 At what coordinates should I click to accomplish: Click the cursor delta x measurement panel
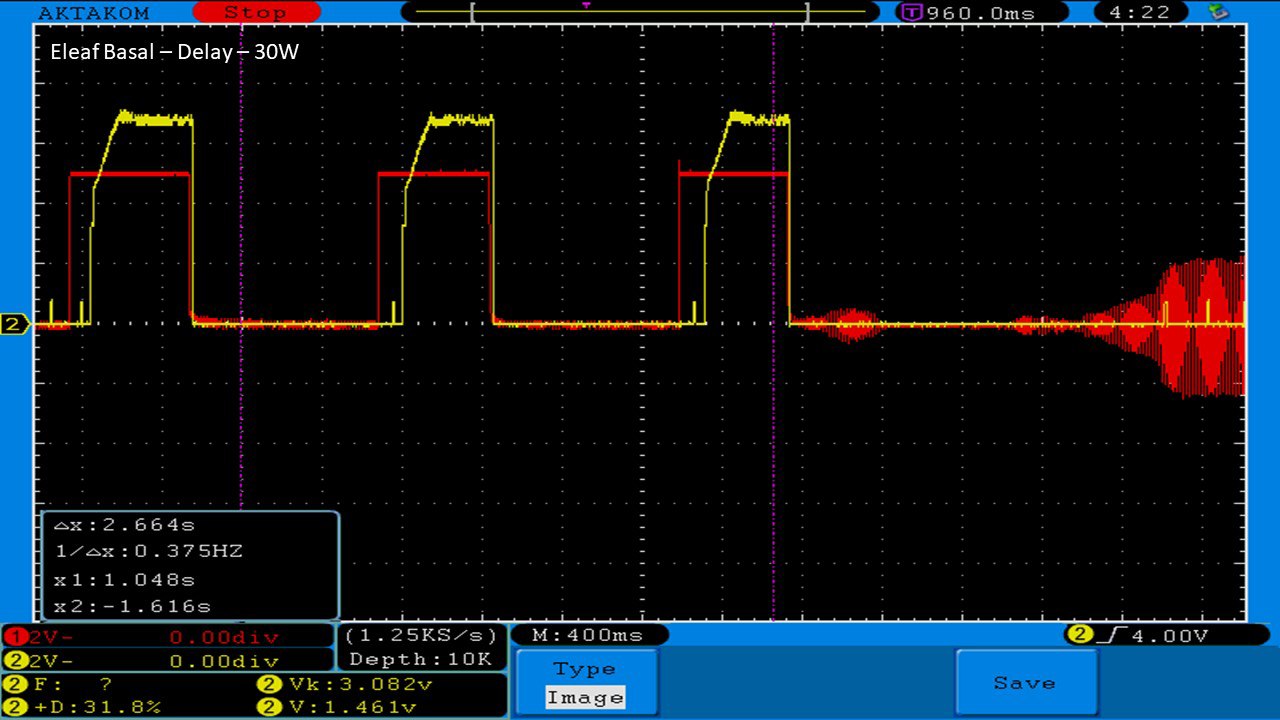pos(190,565)
